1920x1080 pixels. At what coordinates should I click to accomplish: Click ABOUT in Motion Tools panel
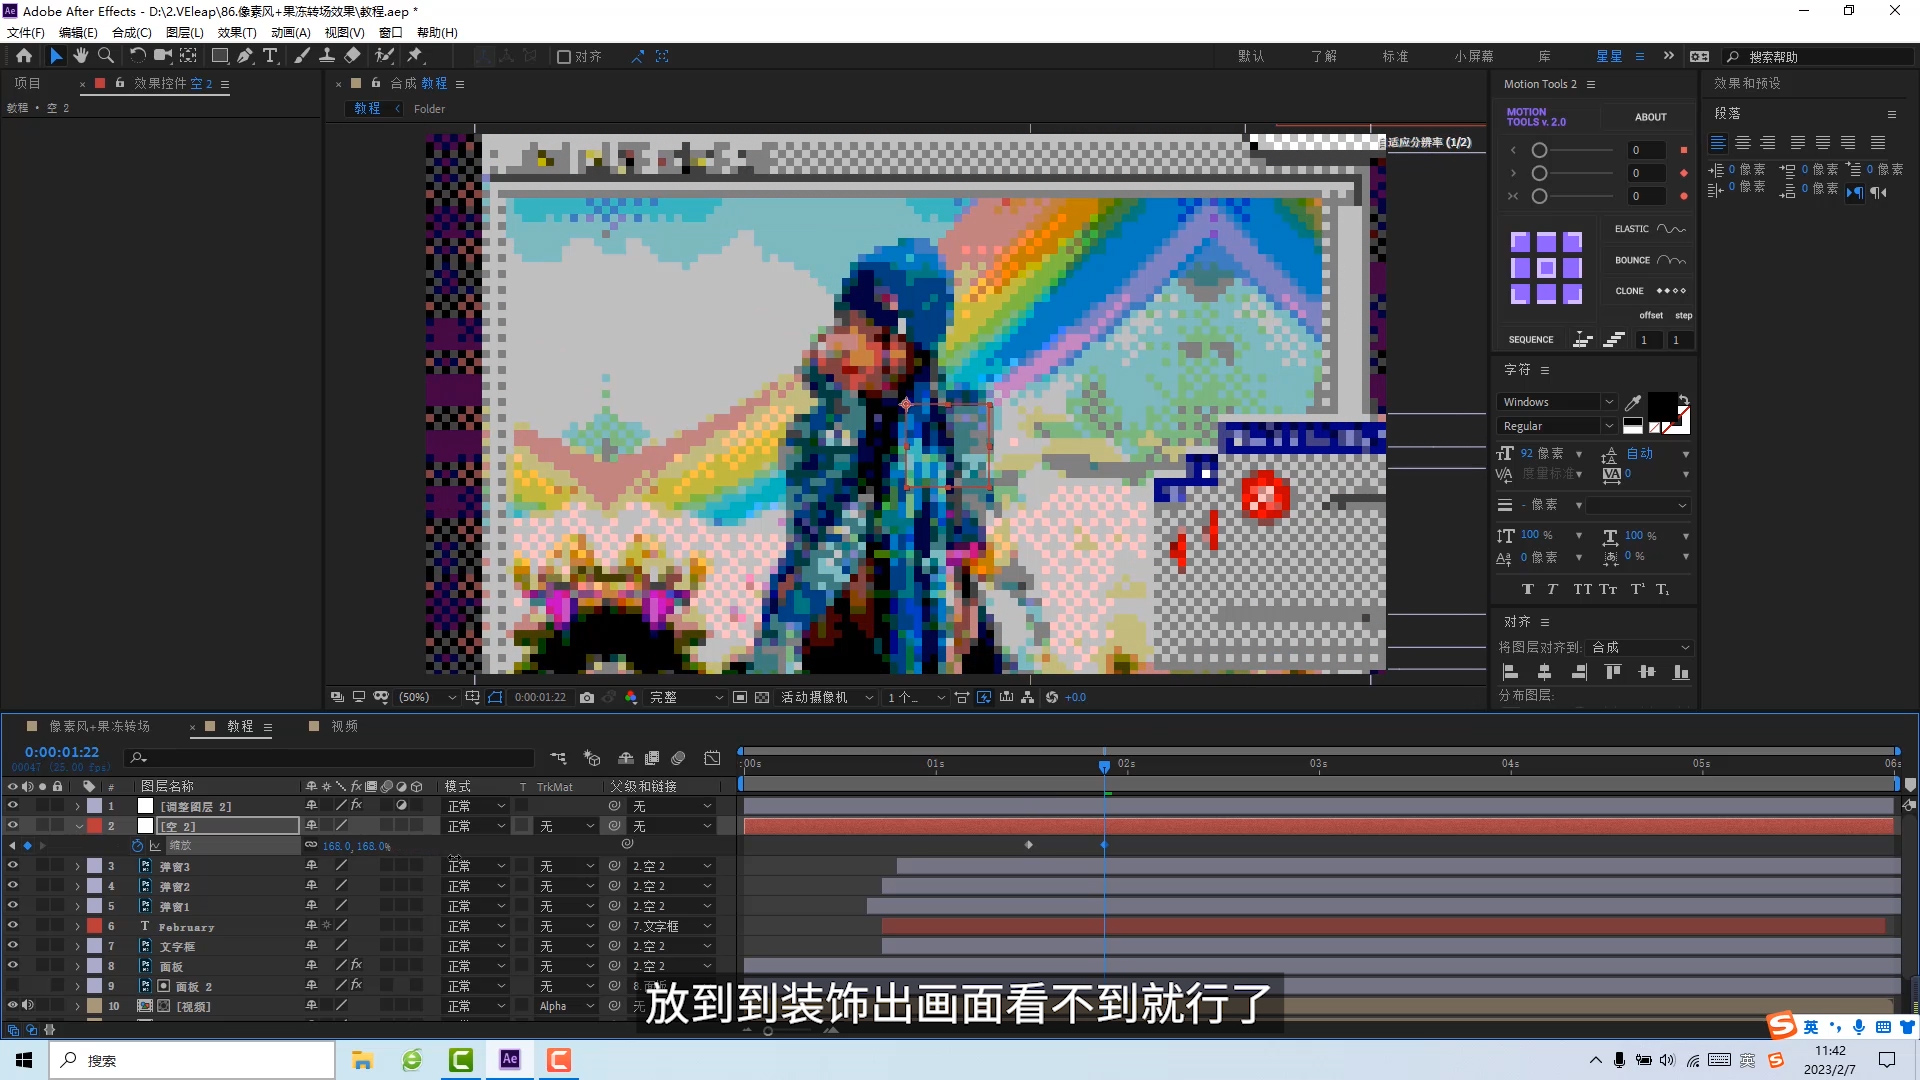(1650, 117)
